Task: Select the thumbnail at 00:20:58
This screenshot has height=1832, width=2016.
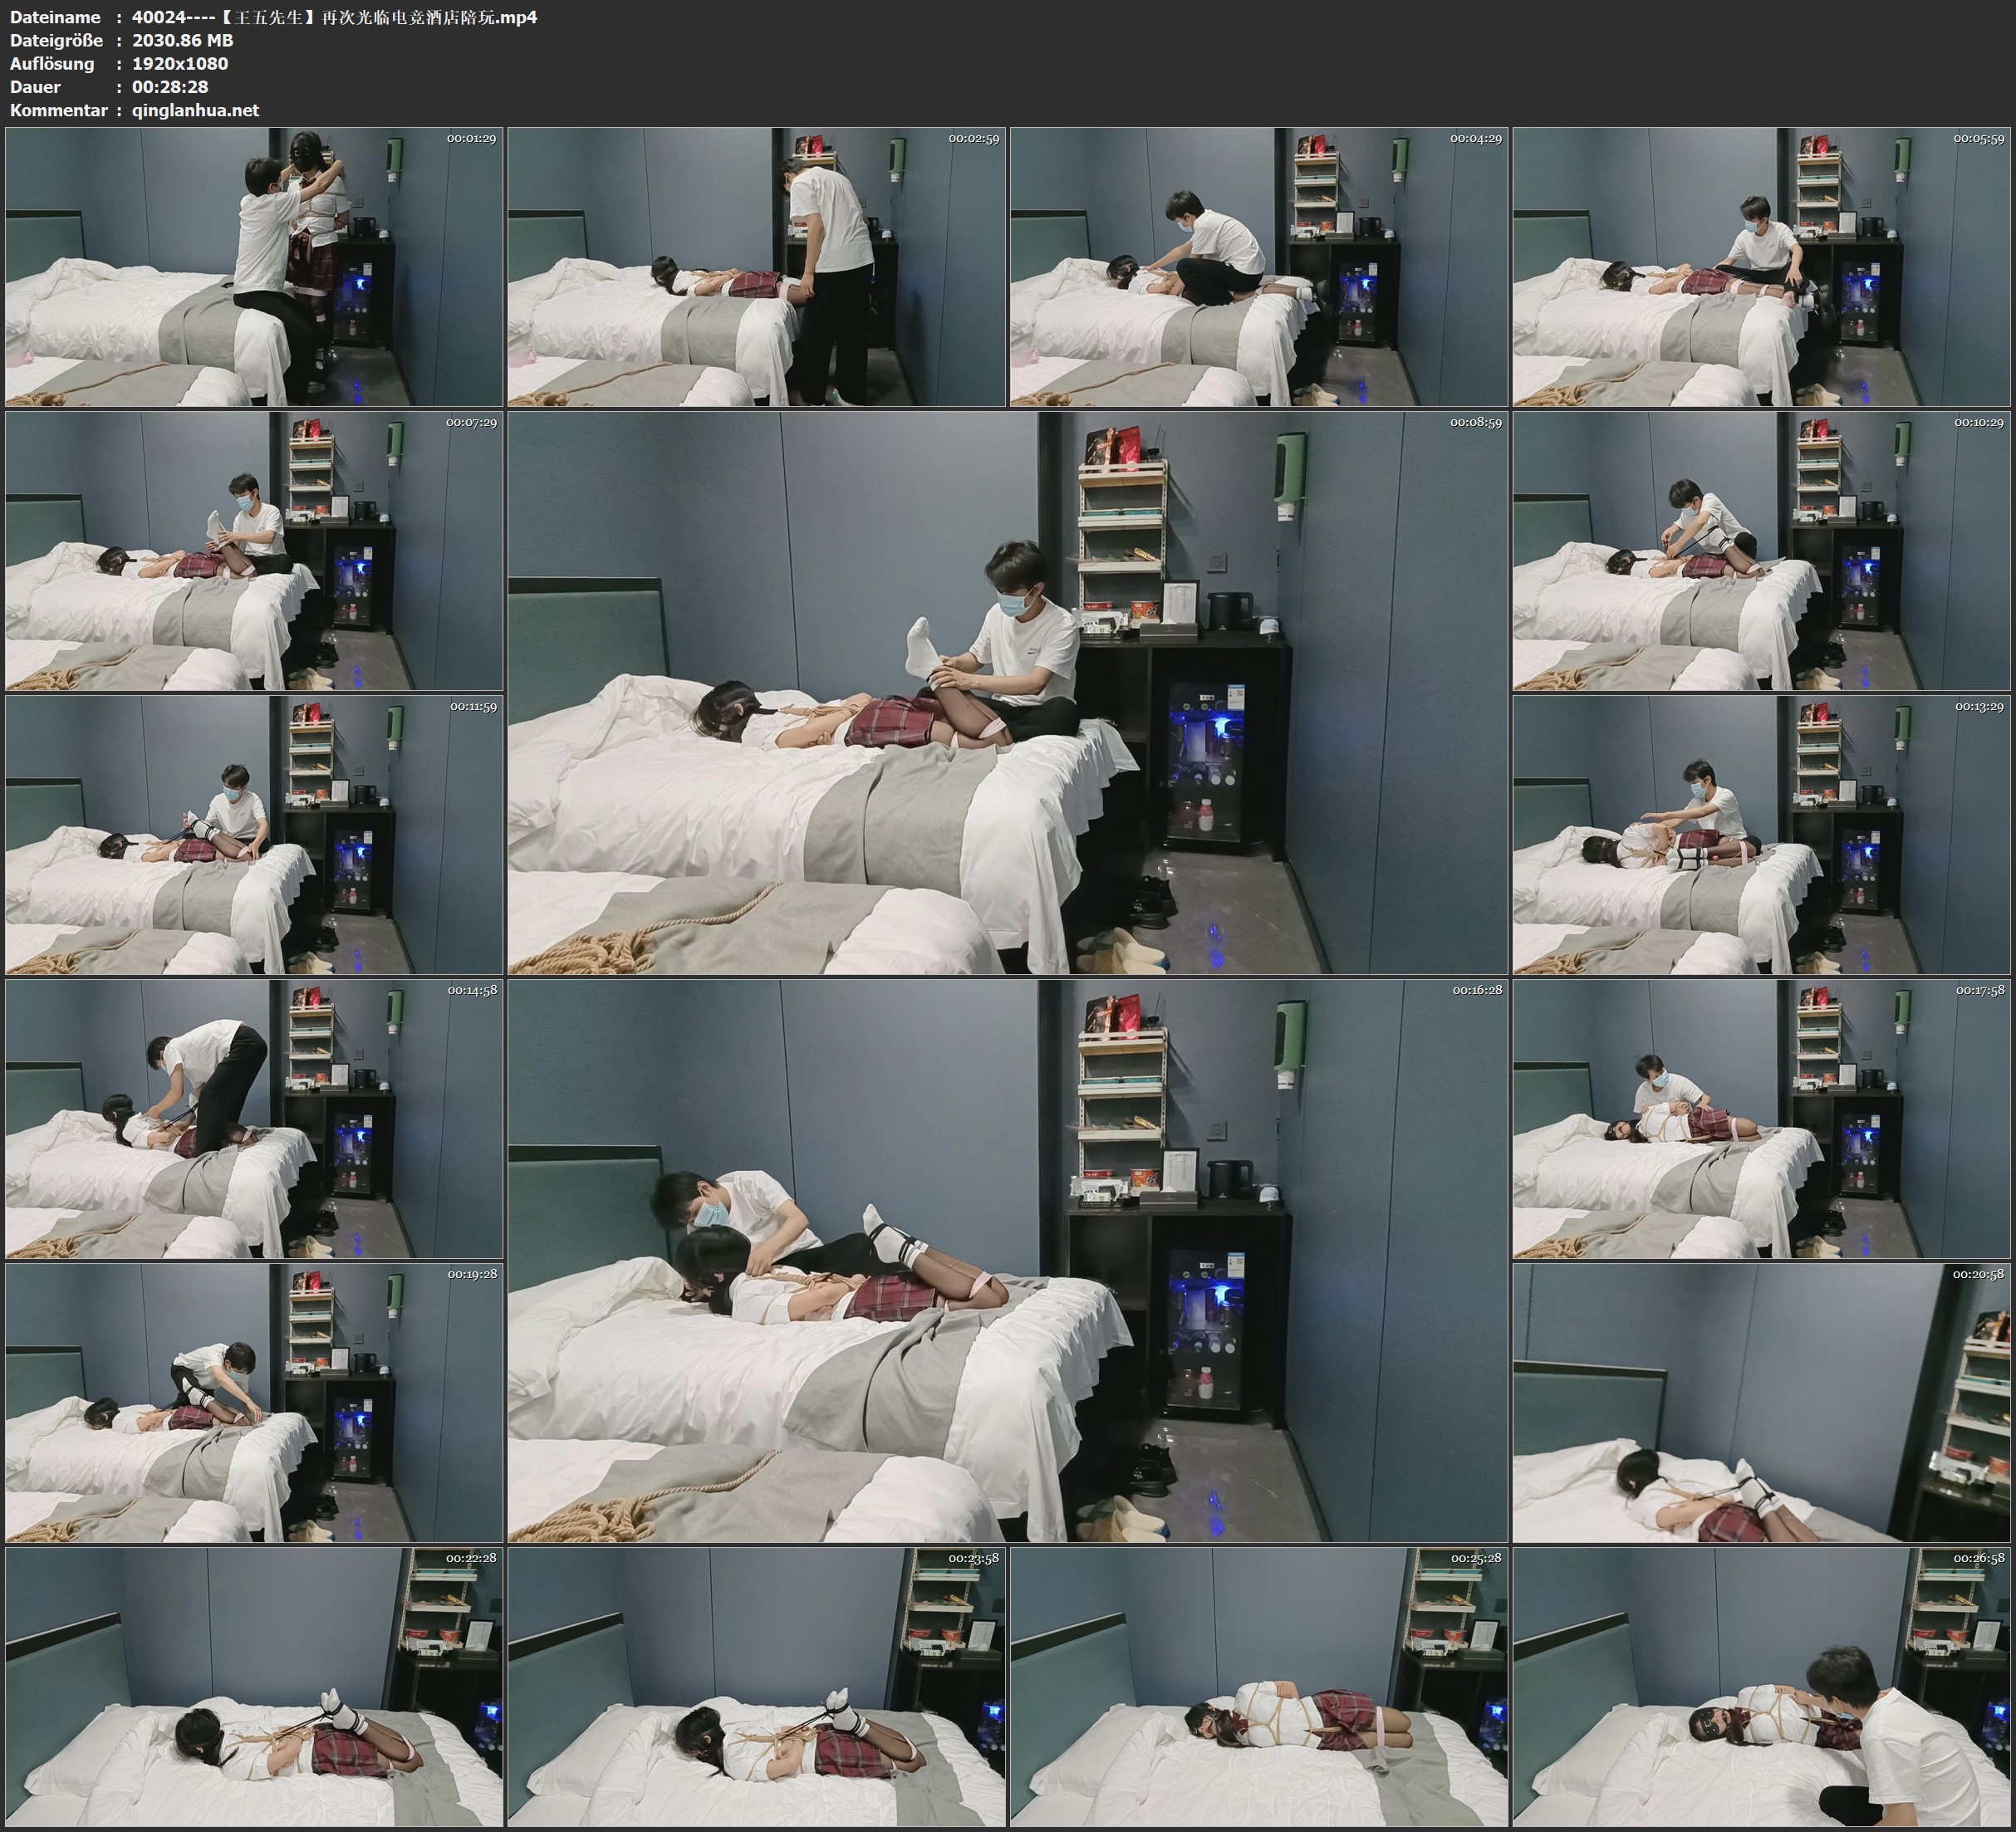Action: 1762,1402
